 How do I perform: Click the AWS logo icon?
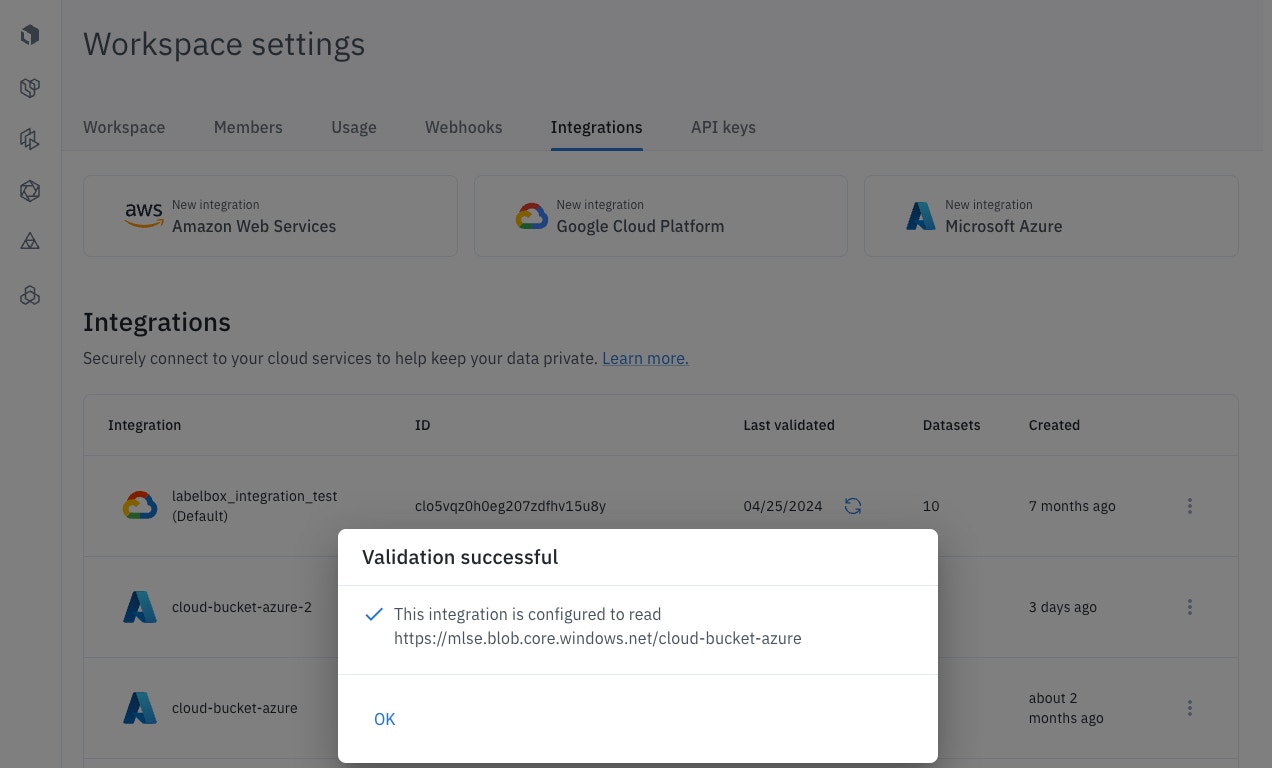tap(144, 215)
